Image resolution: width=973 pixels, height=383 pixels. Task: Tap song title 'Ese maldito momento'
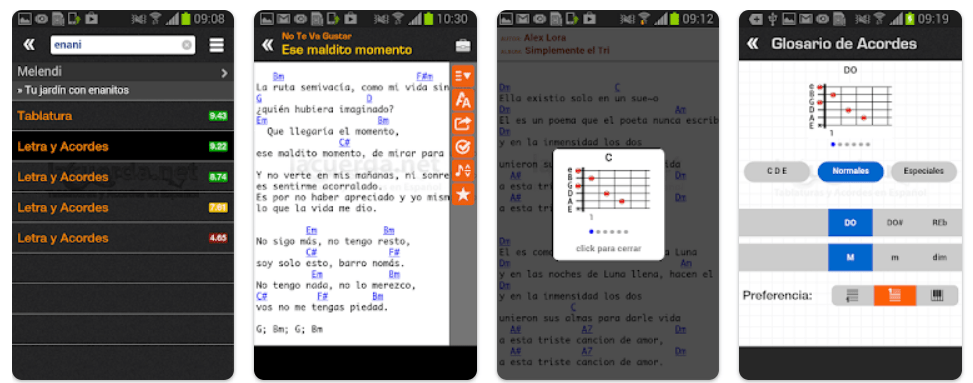tap(347, 50)
